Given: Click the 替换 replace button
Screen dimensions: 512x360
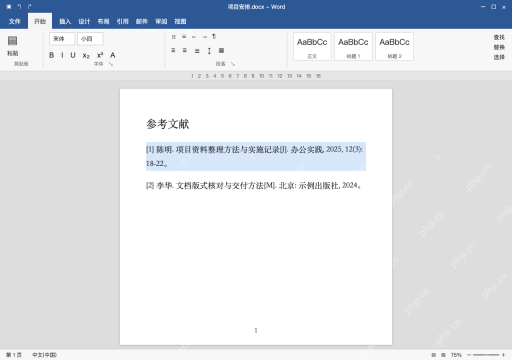Looking at the screenshot, I should tap(499, 47).
